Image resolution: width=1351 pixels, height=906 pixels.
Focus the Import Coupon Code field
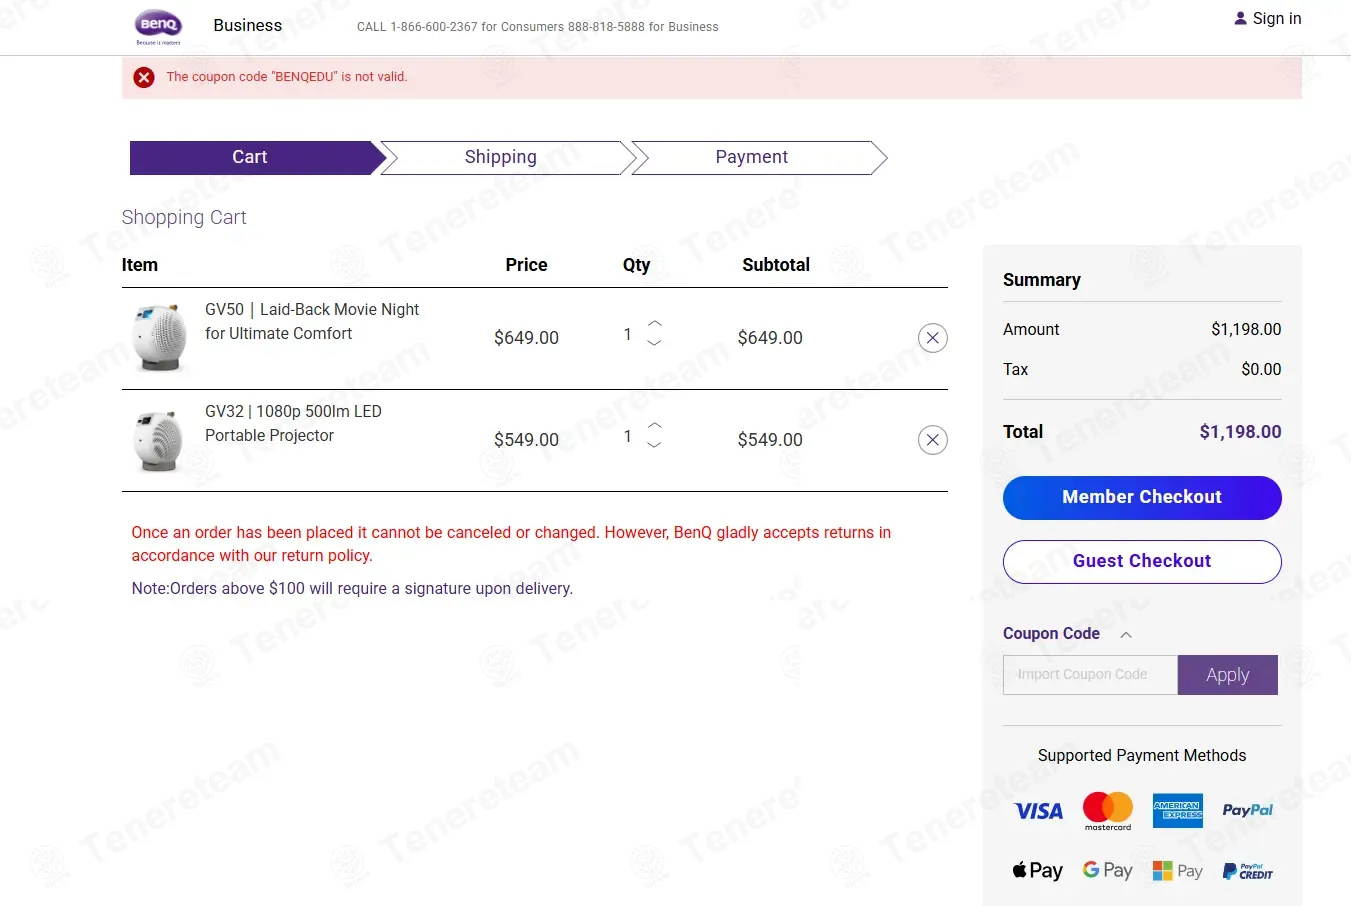[x=1090, y=675]
